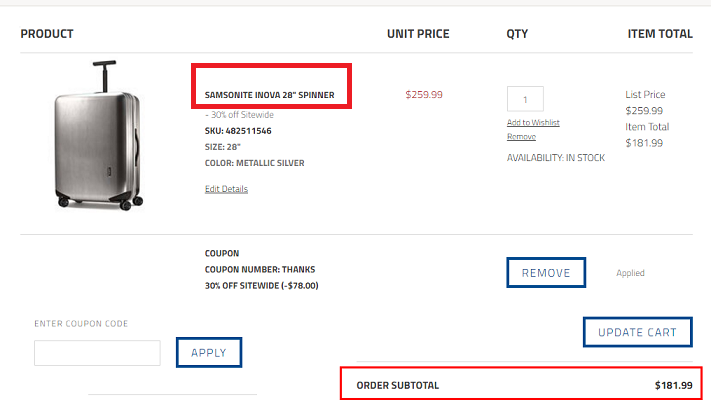Click the Samsonite suitcase product image
Screen dimensions: 711x407
[95, 137]
